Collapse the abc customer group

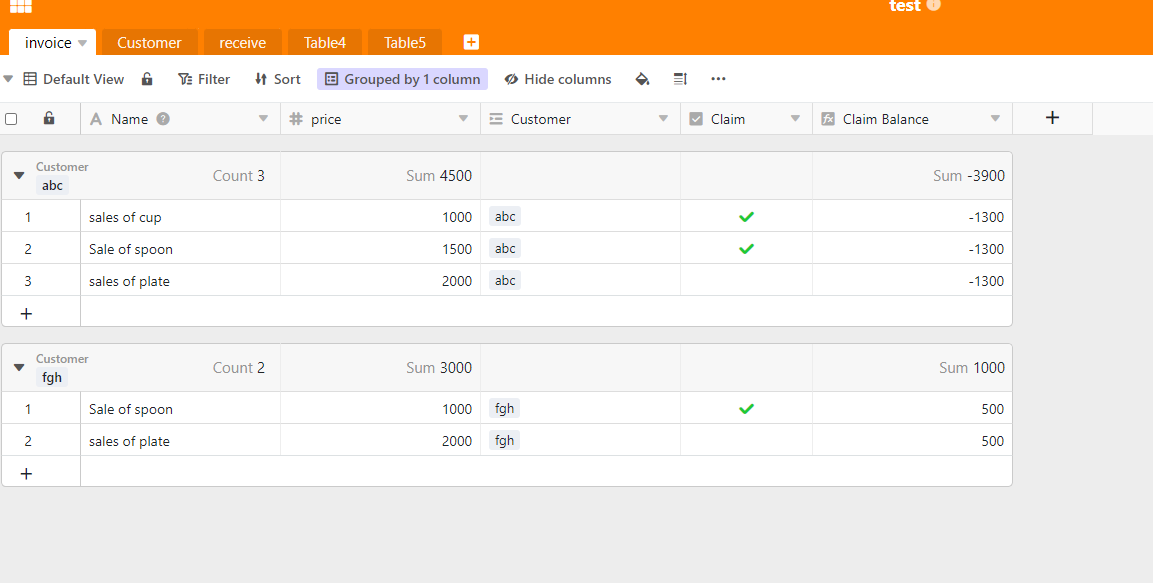18,176
